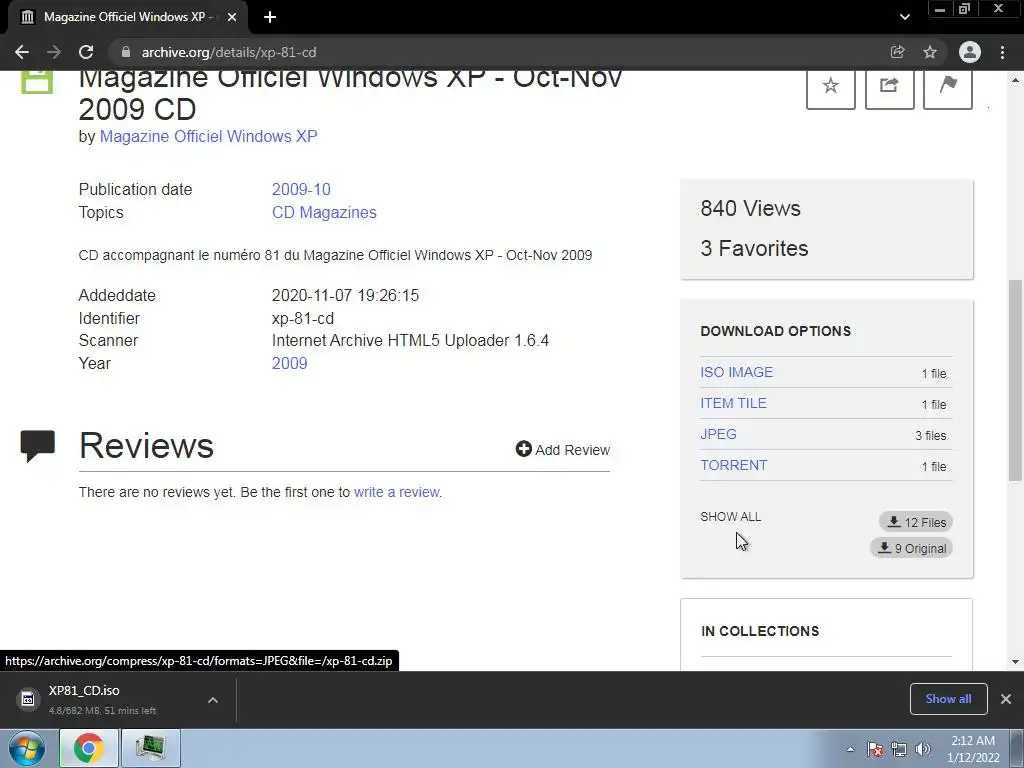Download the JPEG files
Image resolution: width=1024 pixels, height=768 pixels.
(718, 434)
